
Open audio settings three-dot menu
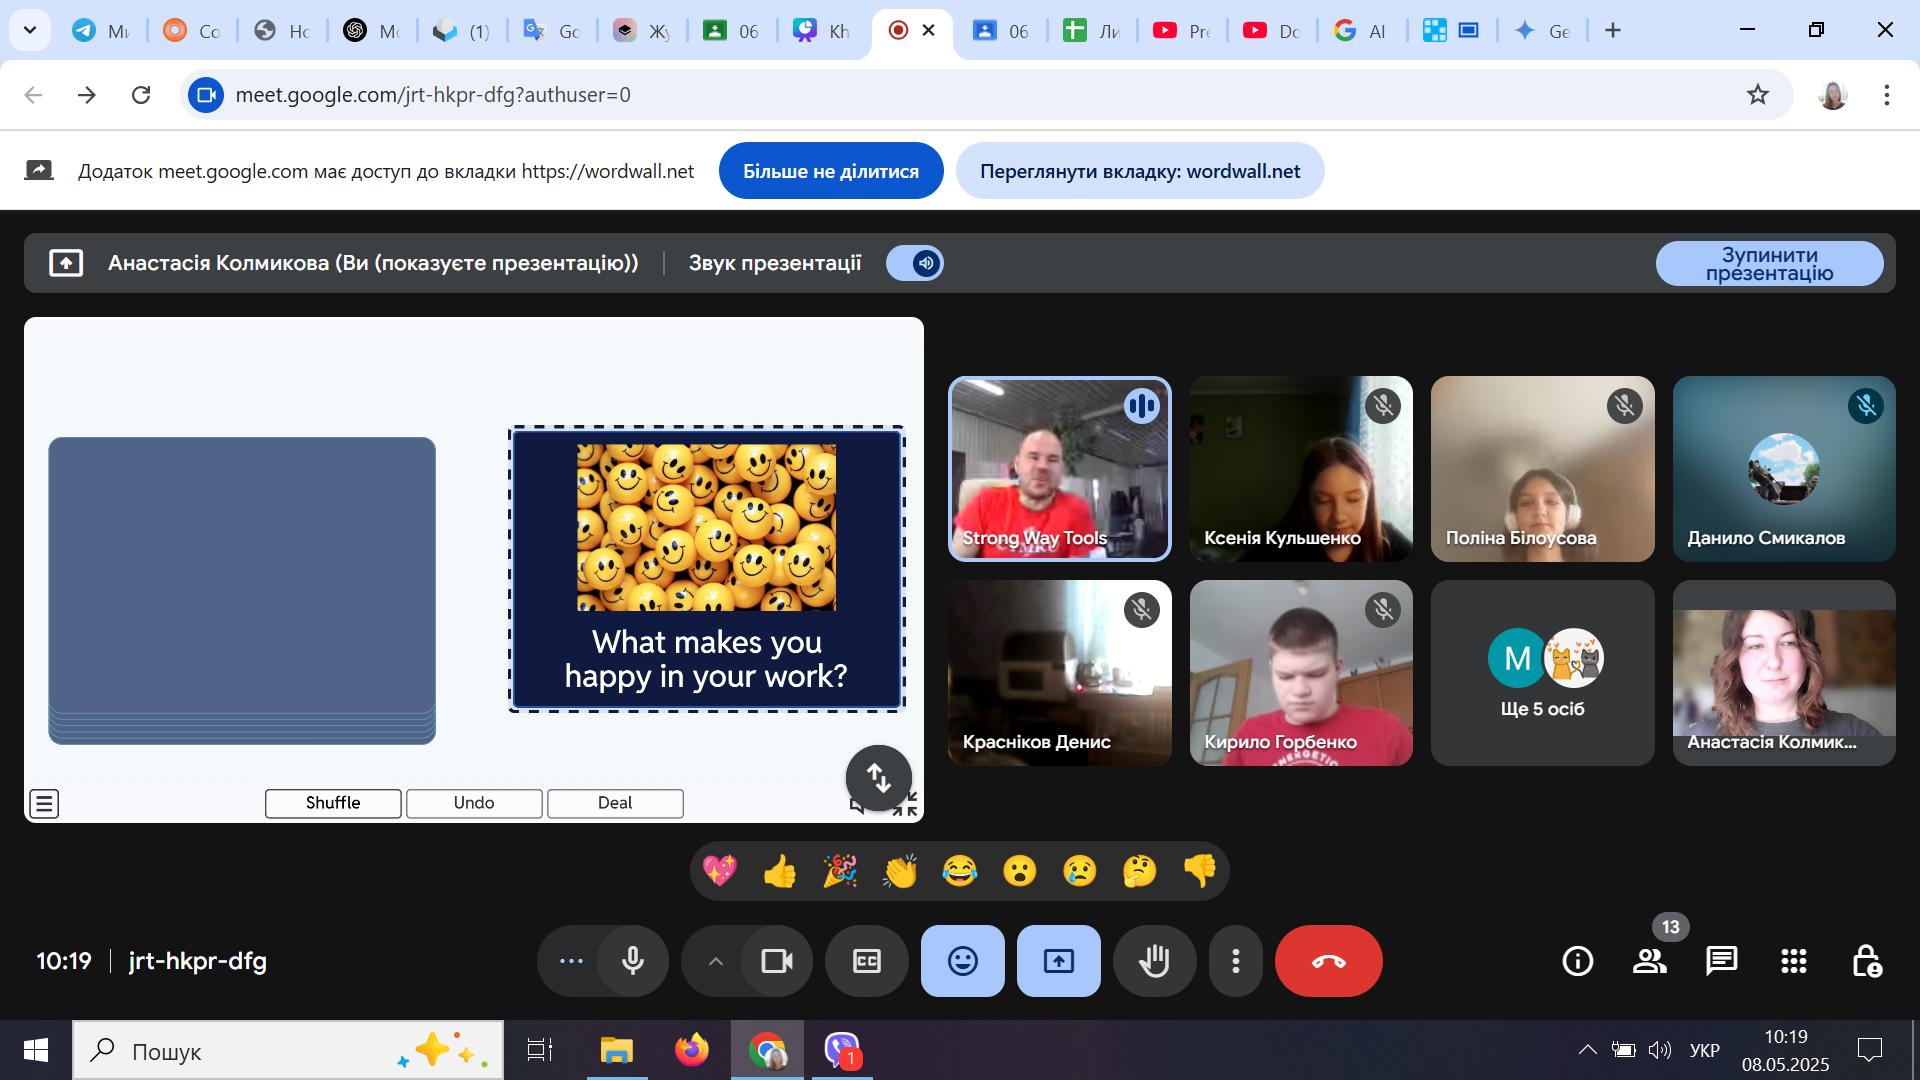pos(571,961)
